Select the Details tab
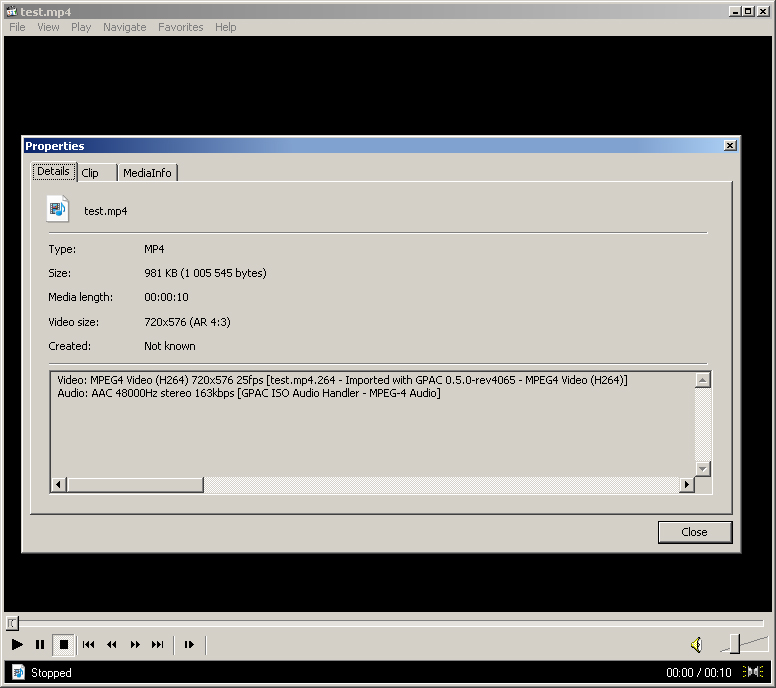The height and width of the screenshot is (688, 776). [54, 171]
